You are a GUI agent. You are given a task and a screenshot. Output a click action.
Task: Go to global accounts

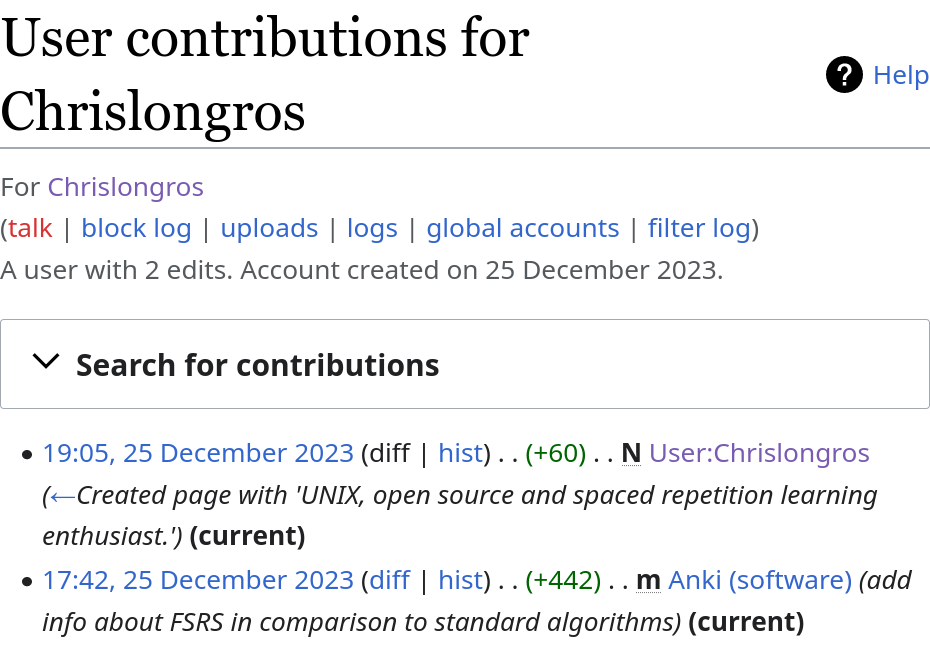point(523,228)
